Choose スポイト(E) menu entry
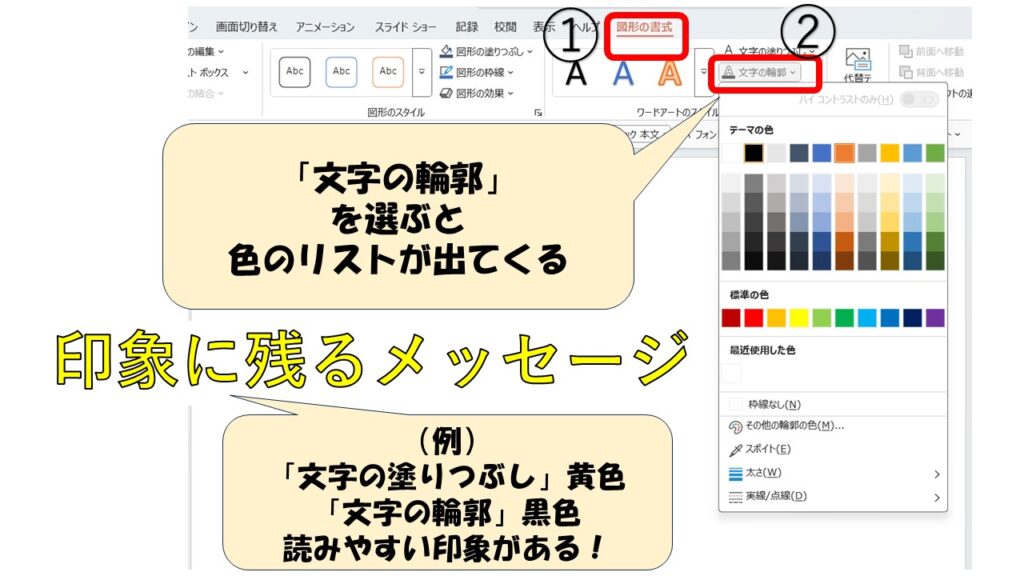The image size is (1024, 576). [833, 449]
